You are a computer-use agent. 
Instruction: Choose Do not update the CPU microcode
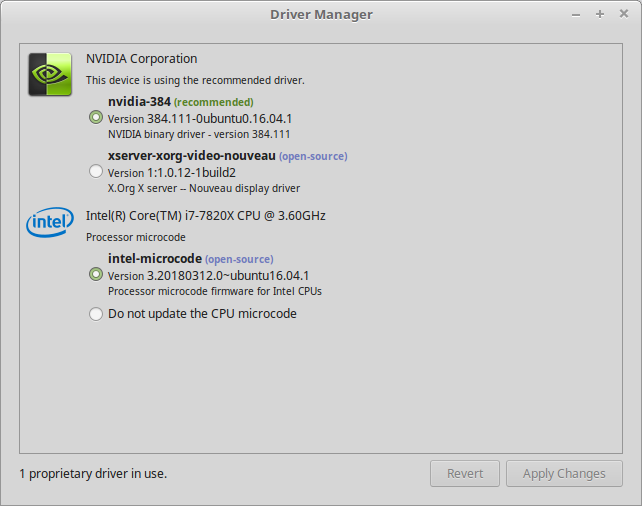coord(96,314)
